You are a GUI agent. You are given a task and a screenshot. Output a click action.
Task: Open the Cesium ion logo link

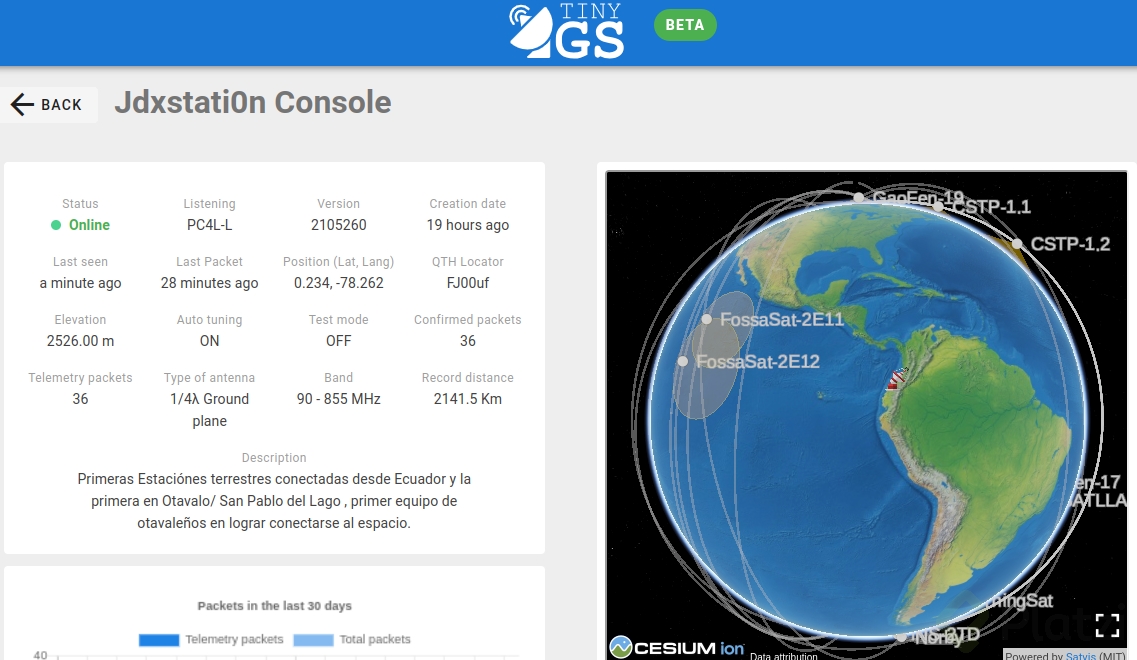(x=677, y=647)
